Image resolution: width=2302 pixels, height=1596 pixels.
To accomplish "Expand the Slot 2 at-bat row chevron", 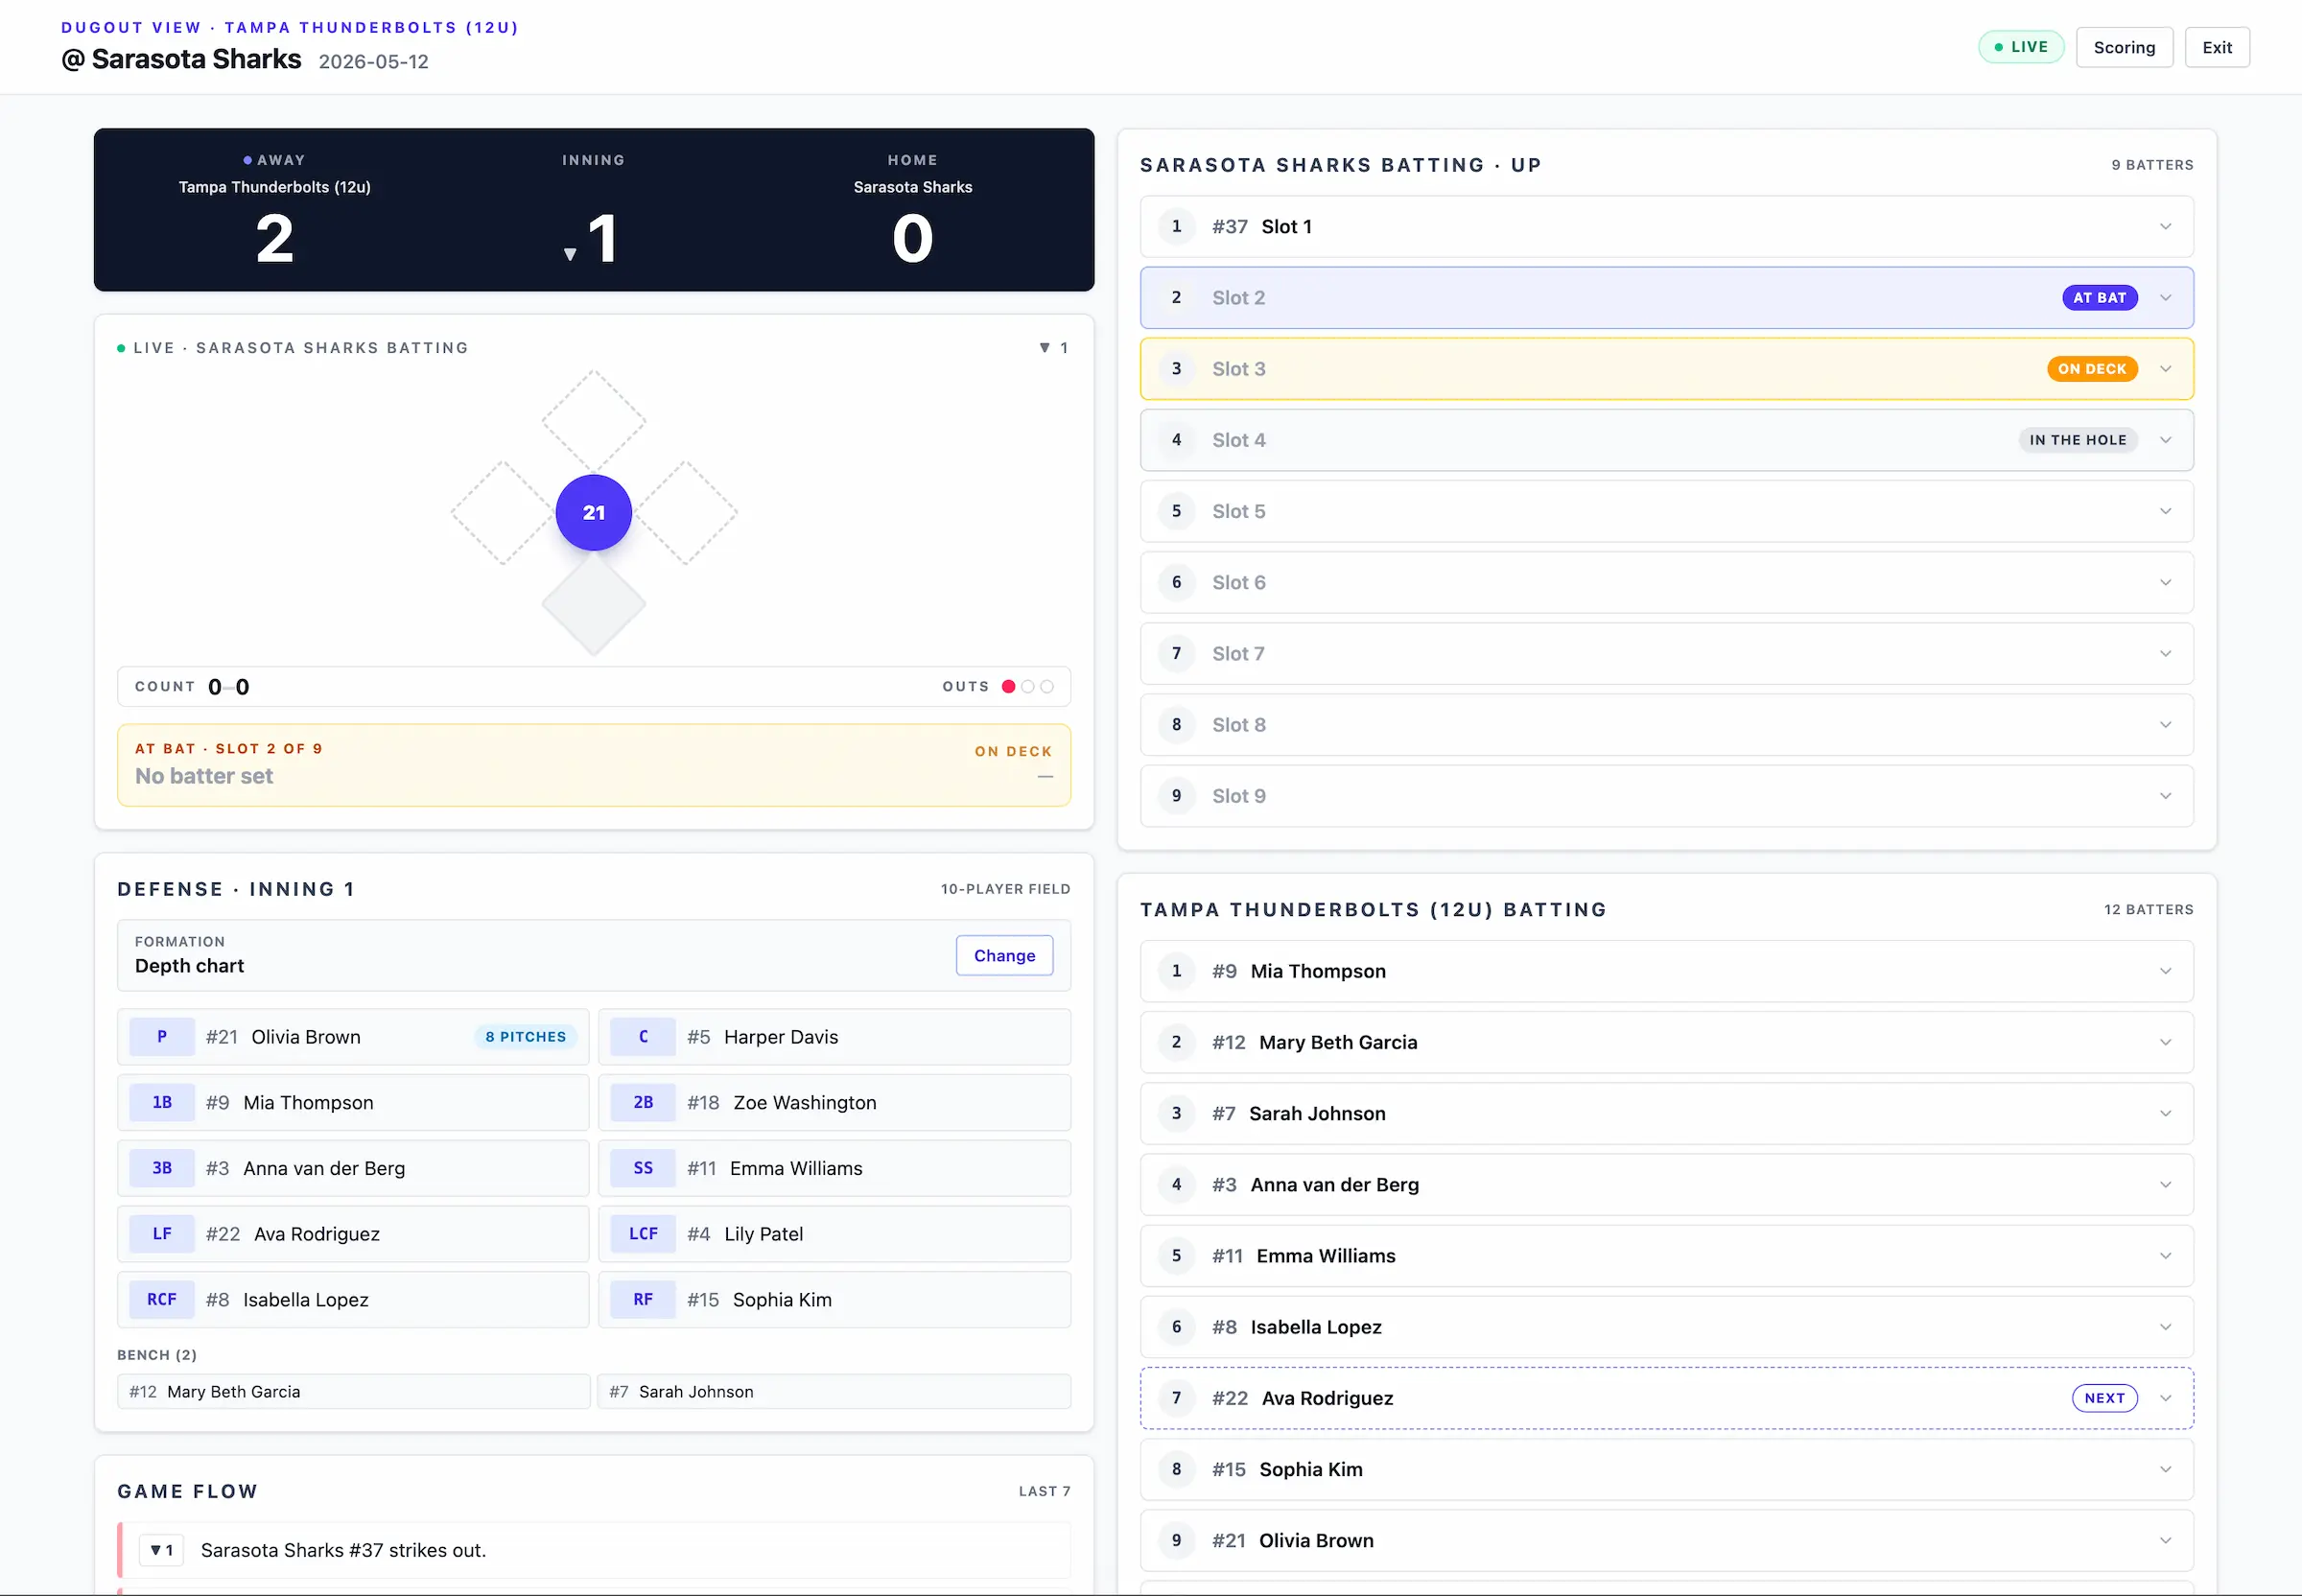I will [x=2165, y=298].
